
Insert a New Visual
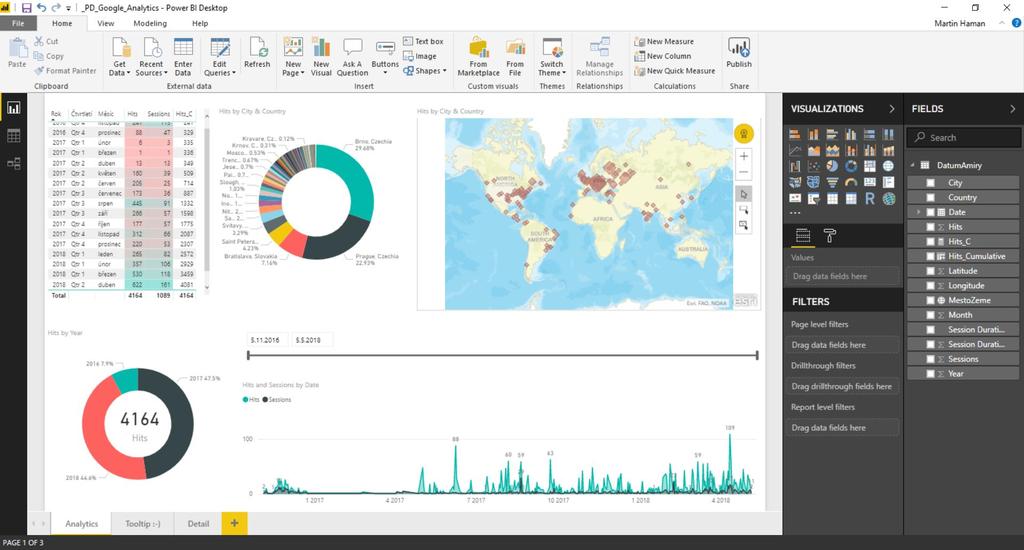coord(321,57)
